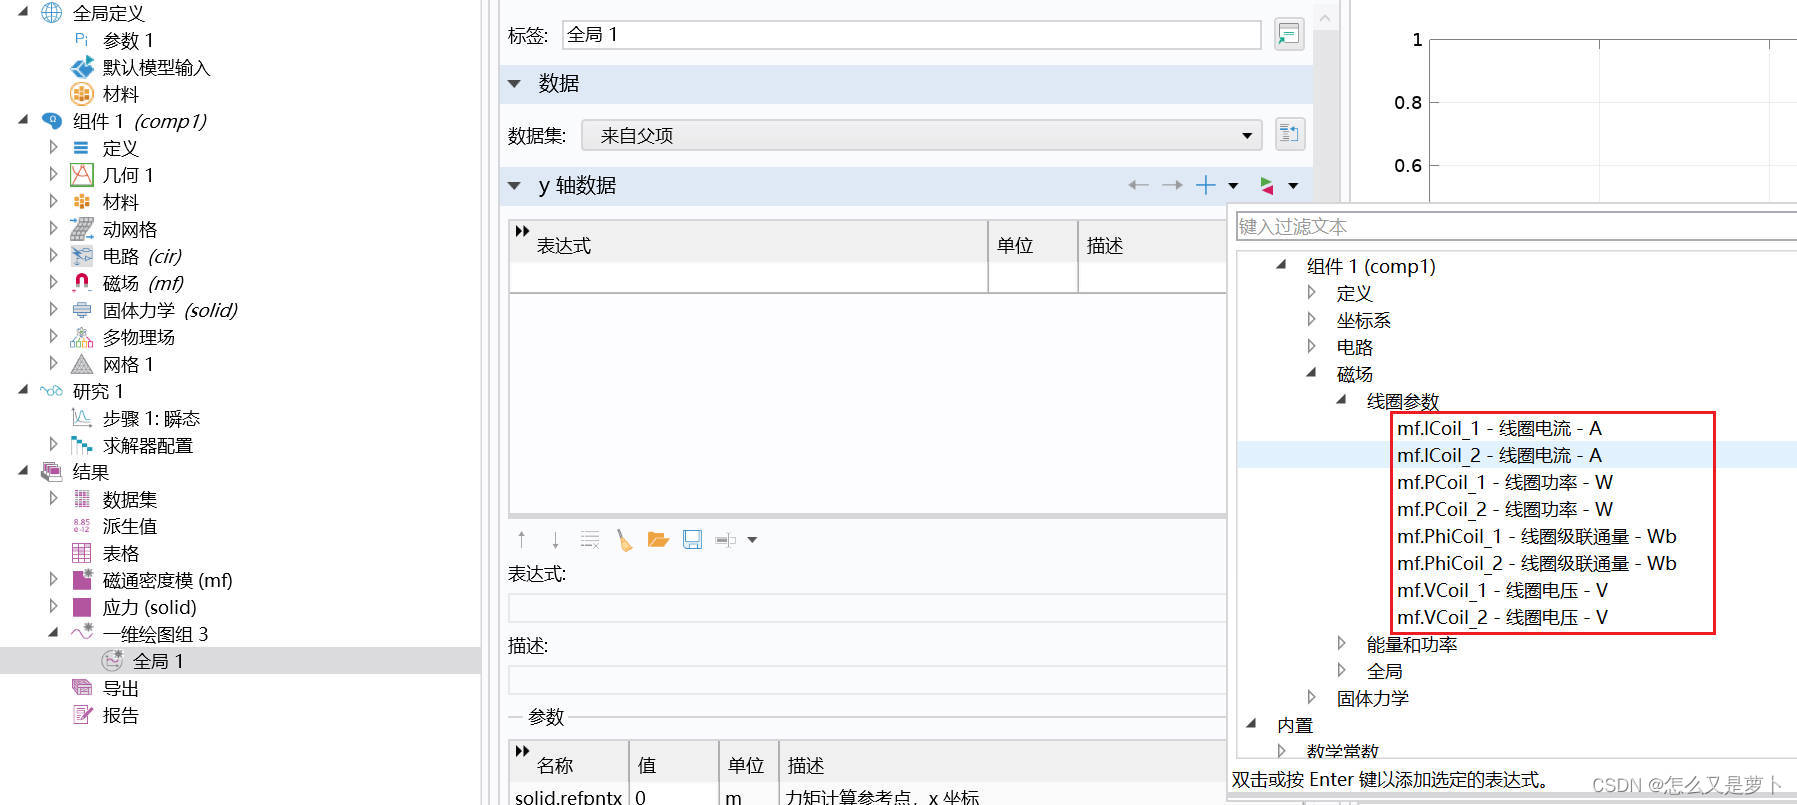Viewport: 1797px width, 805px height.
Task: Collapse the 一维绘图组 3 node
Action: [53, 633]
